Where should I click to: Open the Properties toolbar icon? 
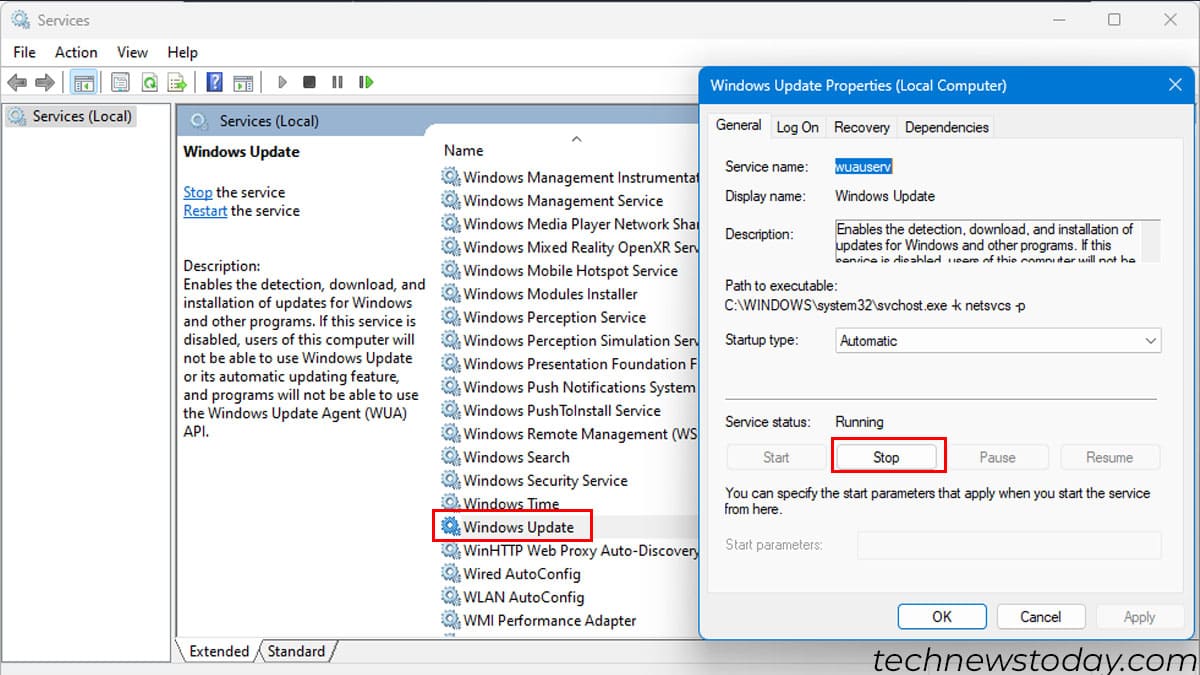(120, 81)
